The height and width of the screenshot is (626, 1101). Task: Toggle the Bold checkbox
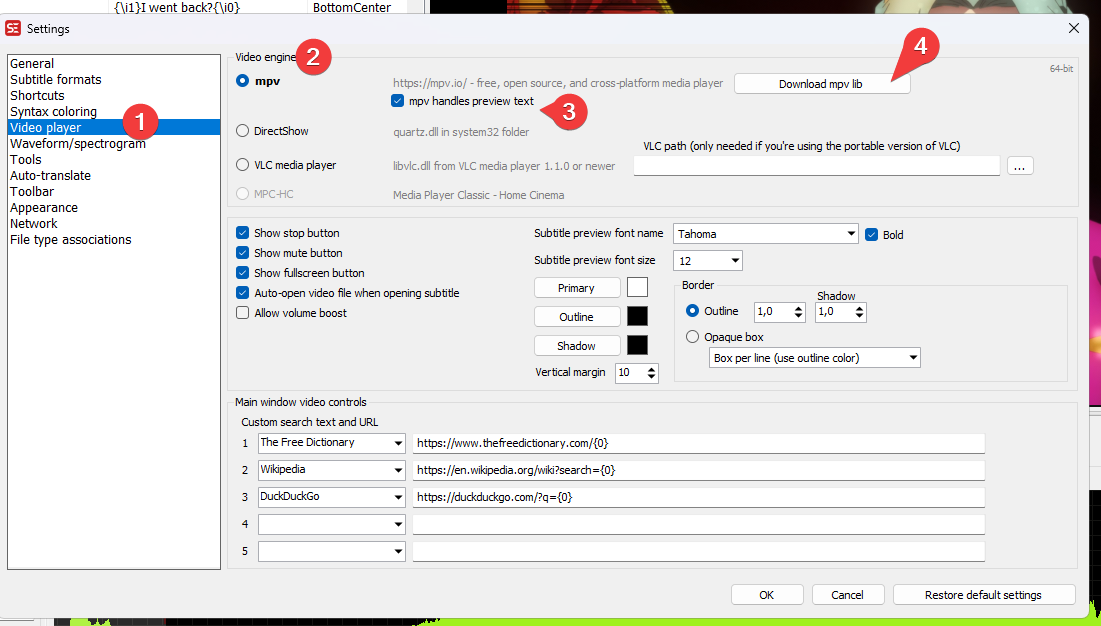(x=871, y=235)
